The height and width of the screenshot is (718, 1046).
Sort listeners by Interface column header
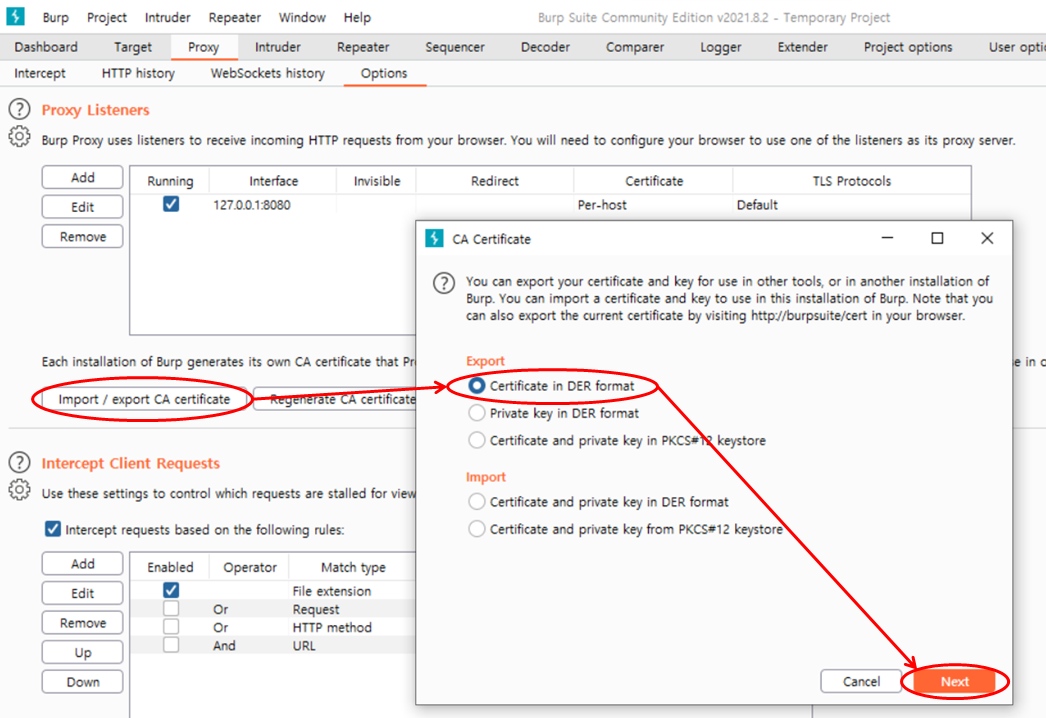point(273,181)
